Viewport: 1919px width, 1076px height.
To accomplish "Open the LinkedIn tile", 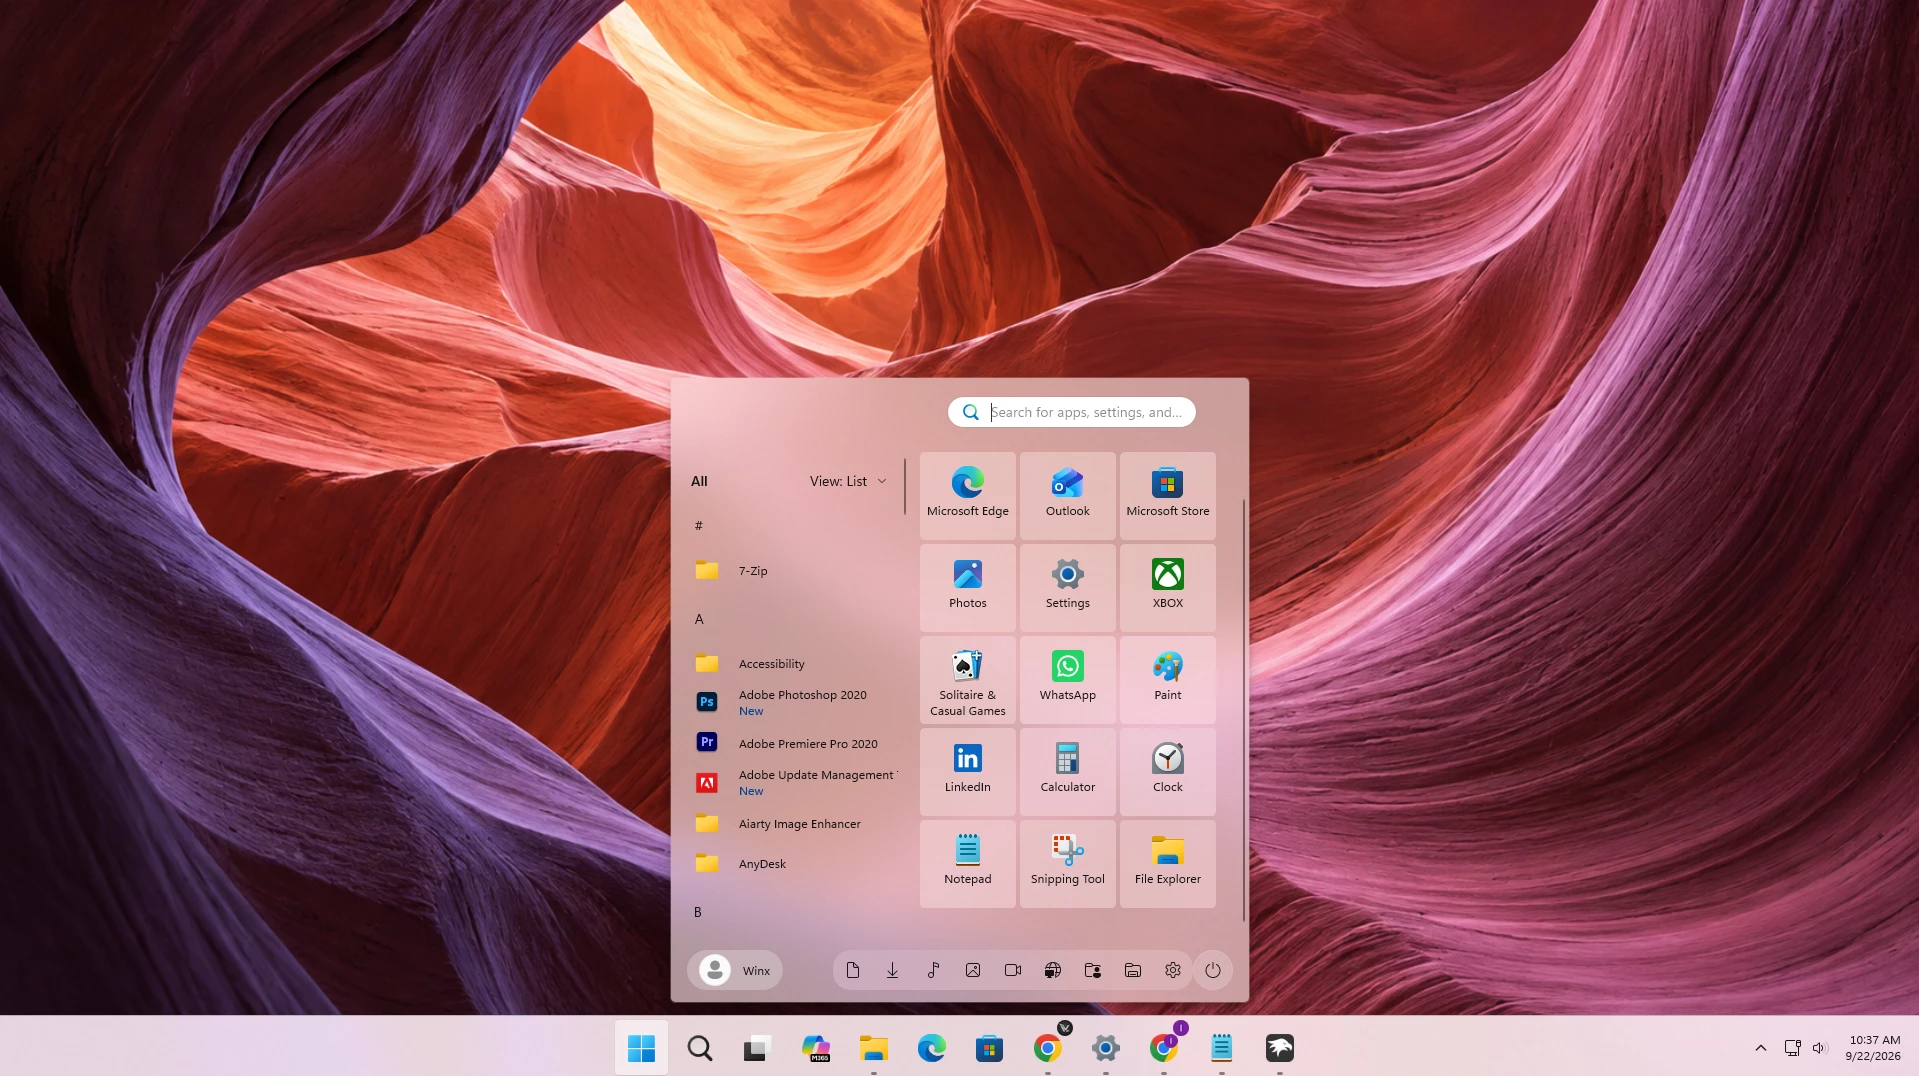I will click(967, 771).
